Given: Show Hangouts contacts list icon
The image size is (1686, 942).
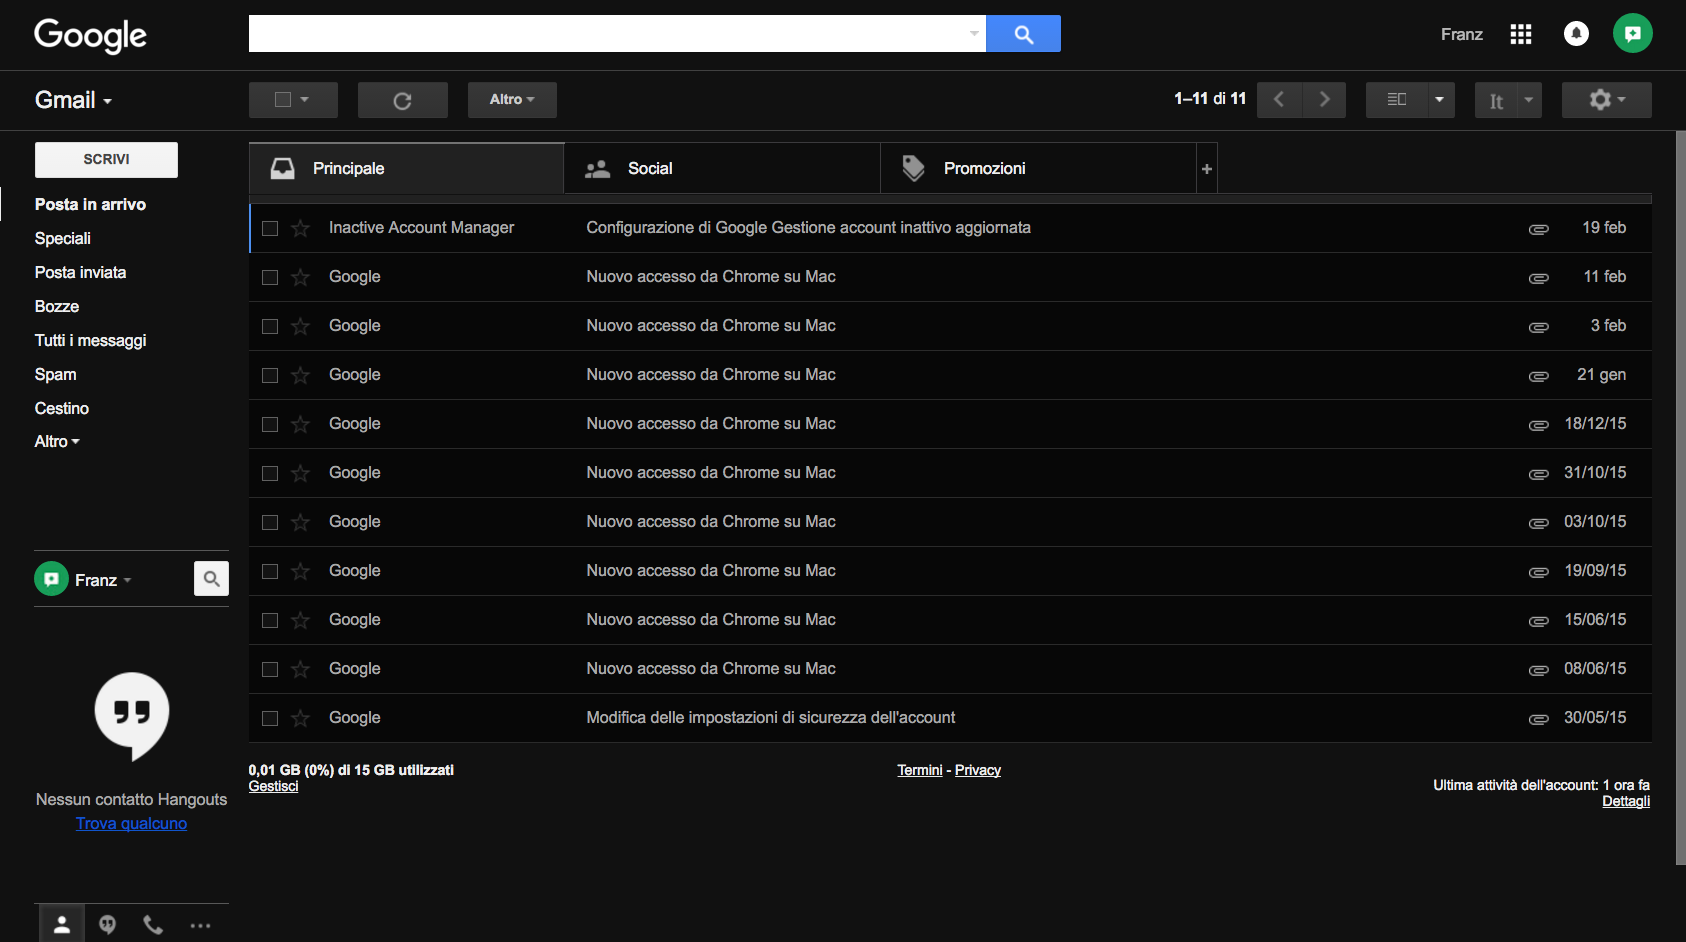Looking at the screenshot, I should (x=62, y=925).
